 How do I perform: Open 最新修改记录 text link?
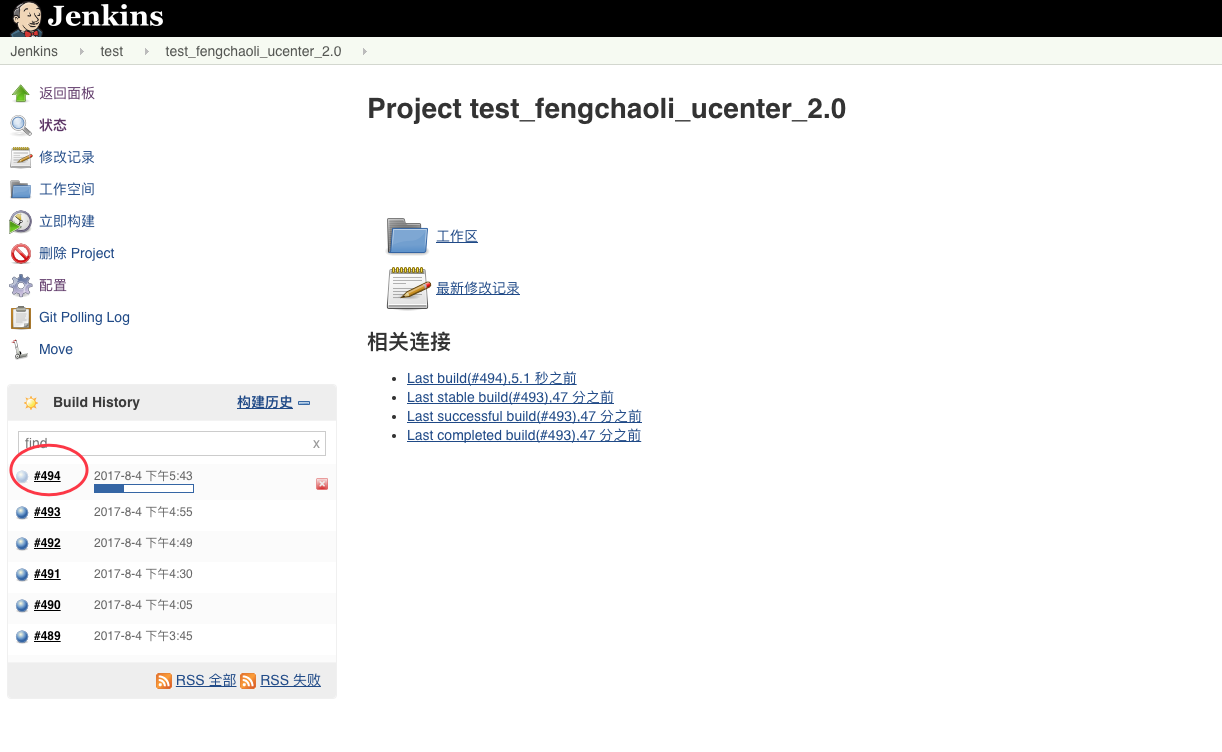pos(478,288)
